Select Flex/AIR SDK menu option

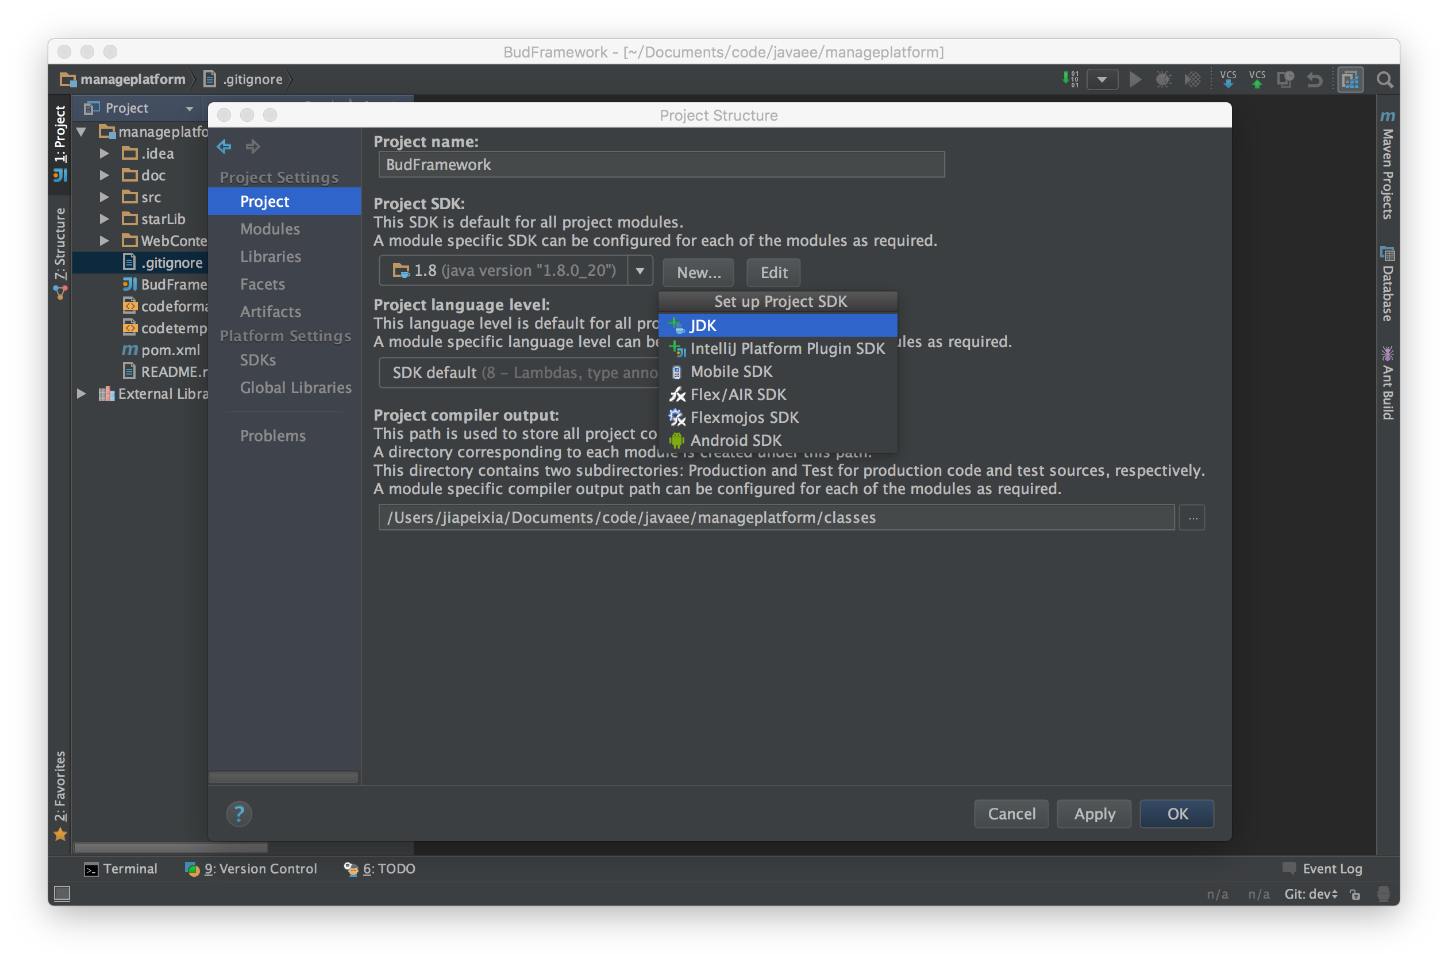pos(778,394)
